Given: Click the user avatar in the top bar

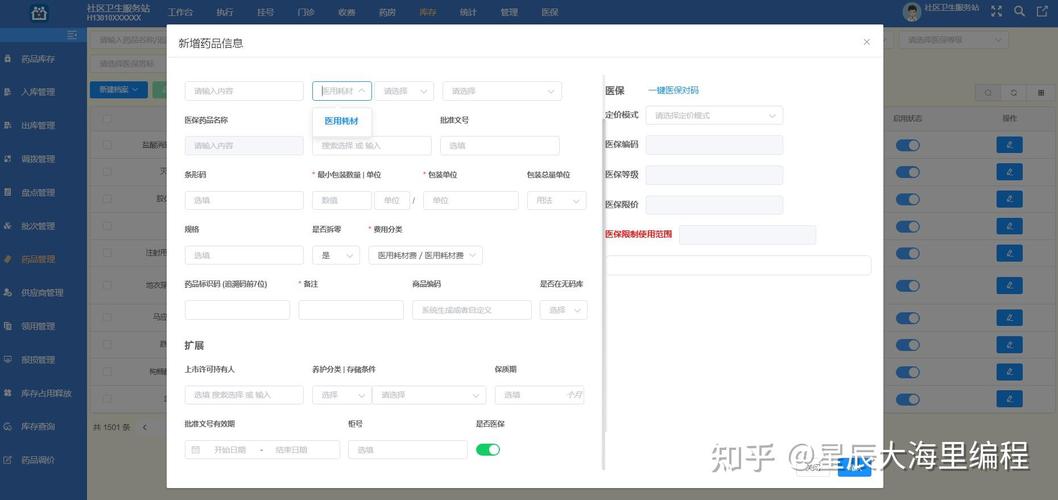Looking at the screenshot, I should pos(912,11).
